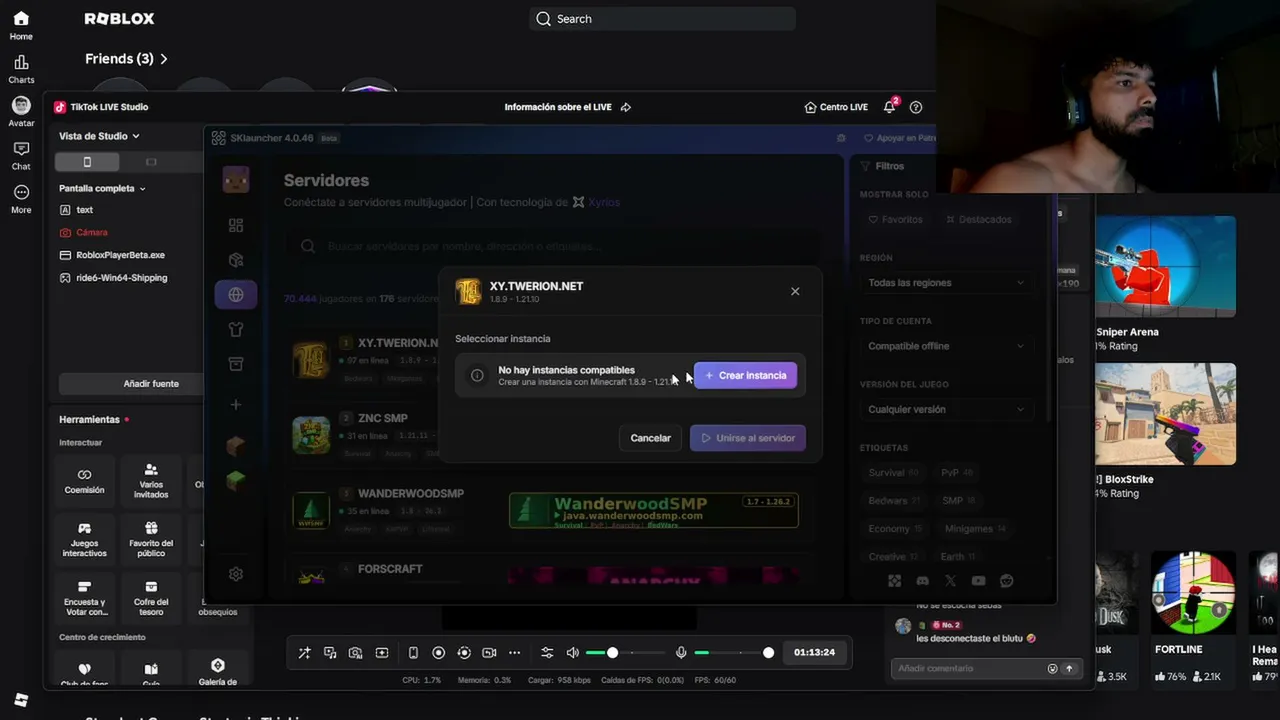Open the Roblox Charts page
This screenshot has width=1280, height=720.
[21, 69]
